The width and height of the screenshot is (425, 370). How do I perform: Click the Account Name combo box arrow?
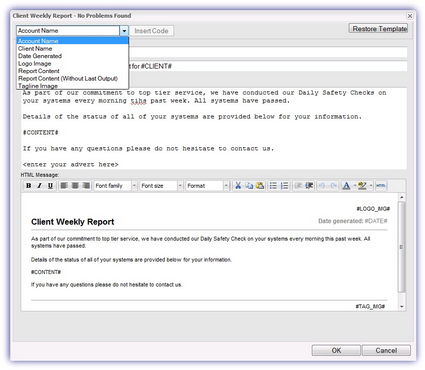(x=124, y=31)
